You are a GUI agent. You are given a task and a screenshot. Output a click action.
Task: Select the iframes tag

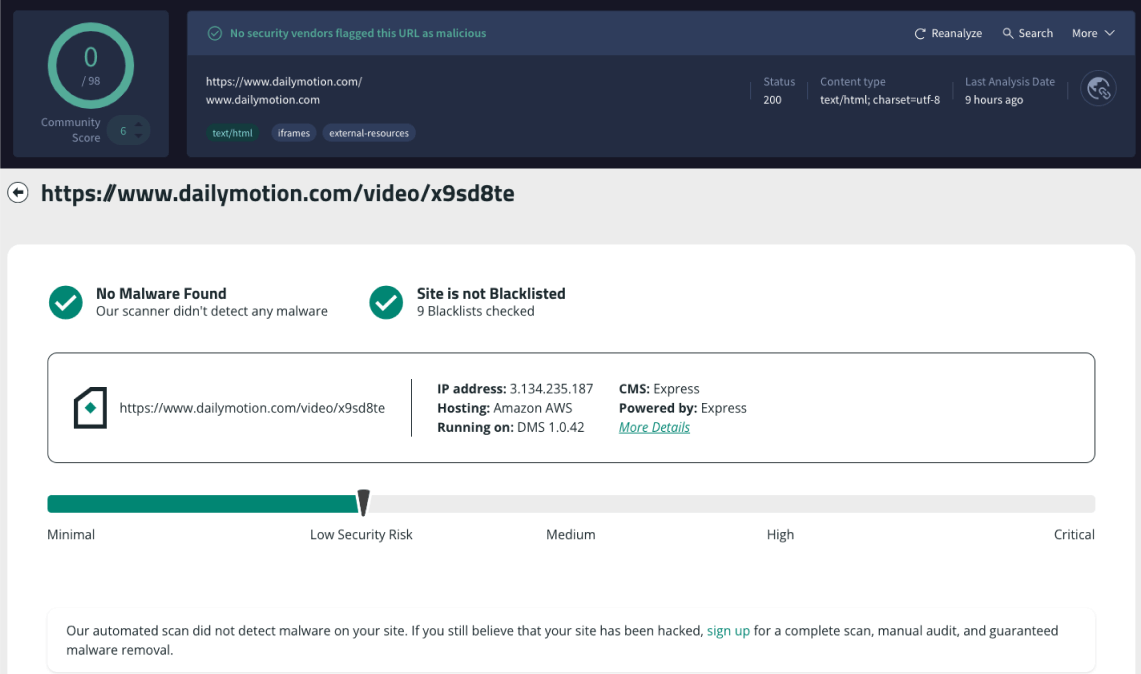pyautogui.click(x=293, y=132)
